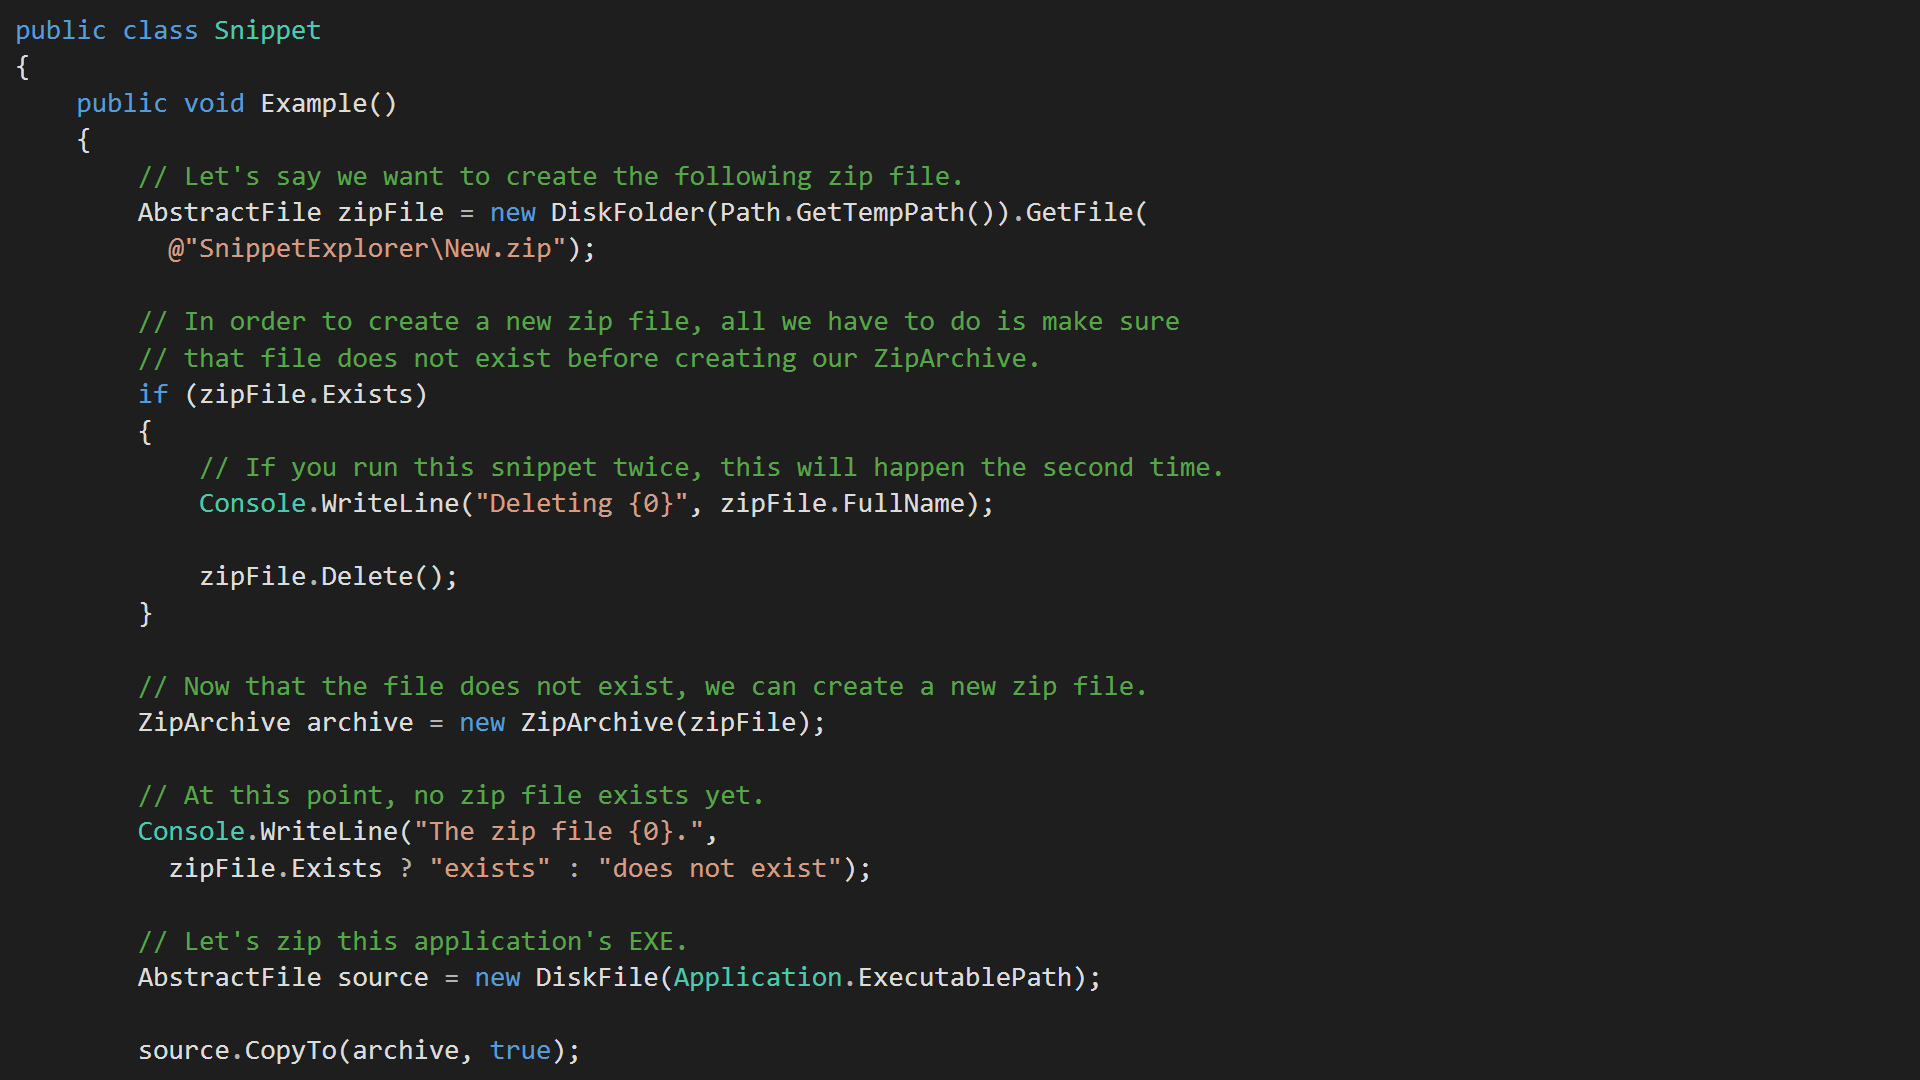1920x1080 pixels.
Task: Click the true keyword
Action: click(x=520, y=1051)
